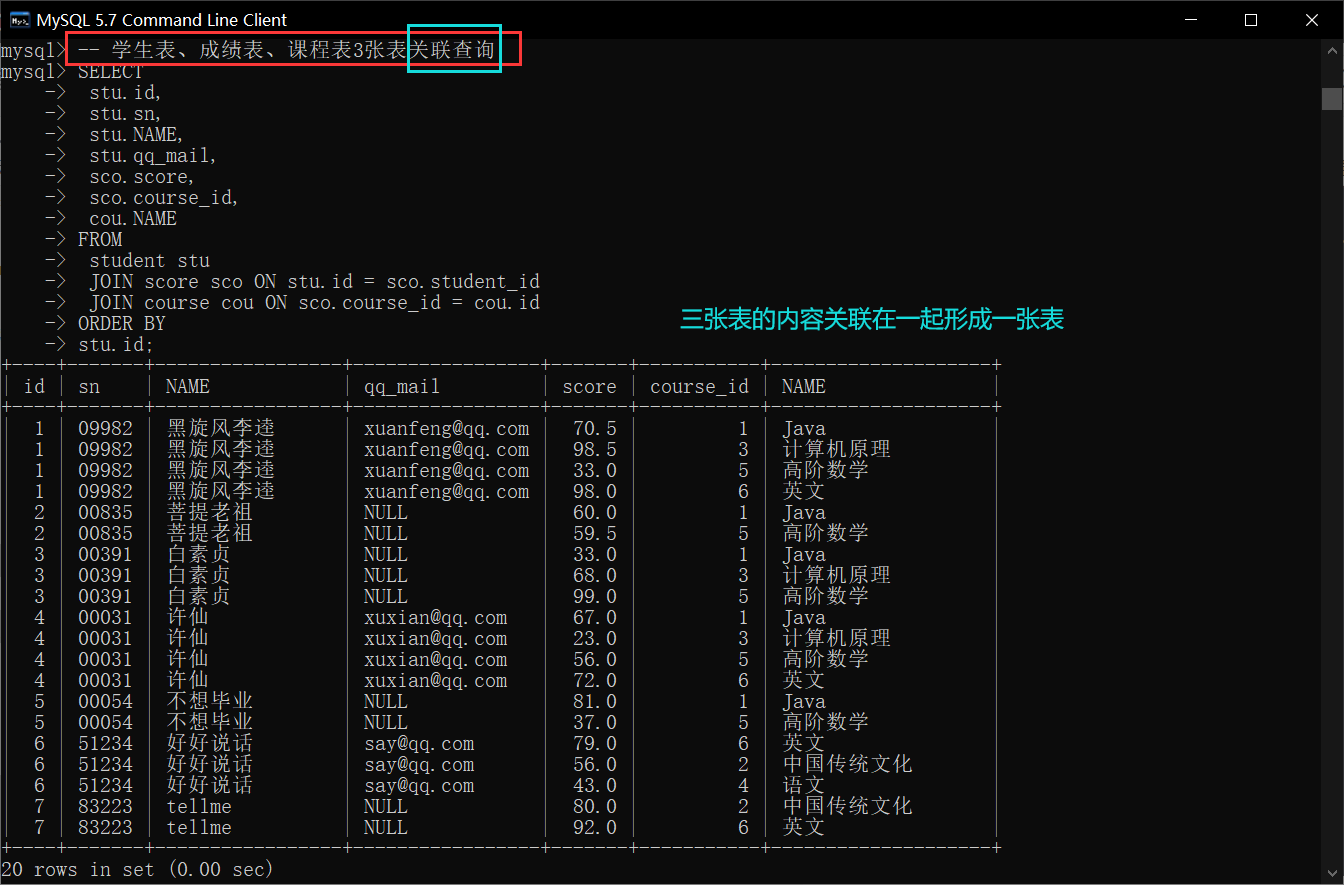Minimize the MySQL Command Line Client window
This screenshot has width=1344, height=885.
[1191, 19]
